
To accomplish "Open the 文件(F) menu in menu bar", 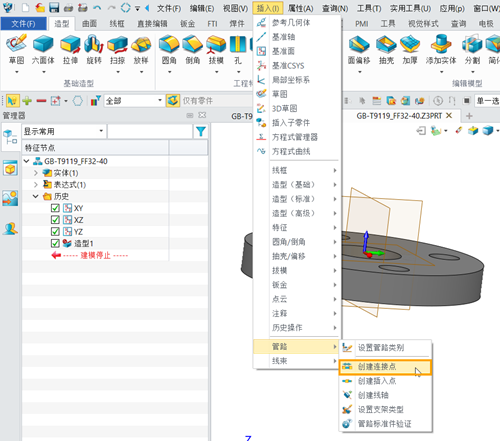I will 169,8.
